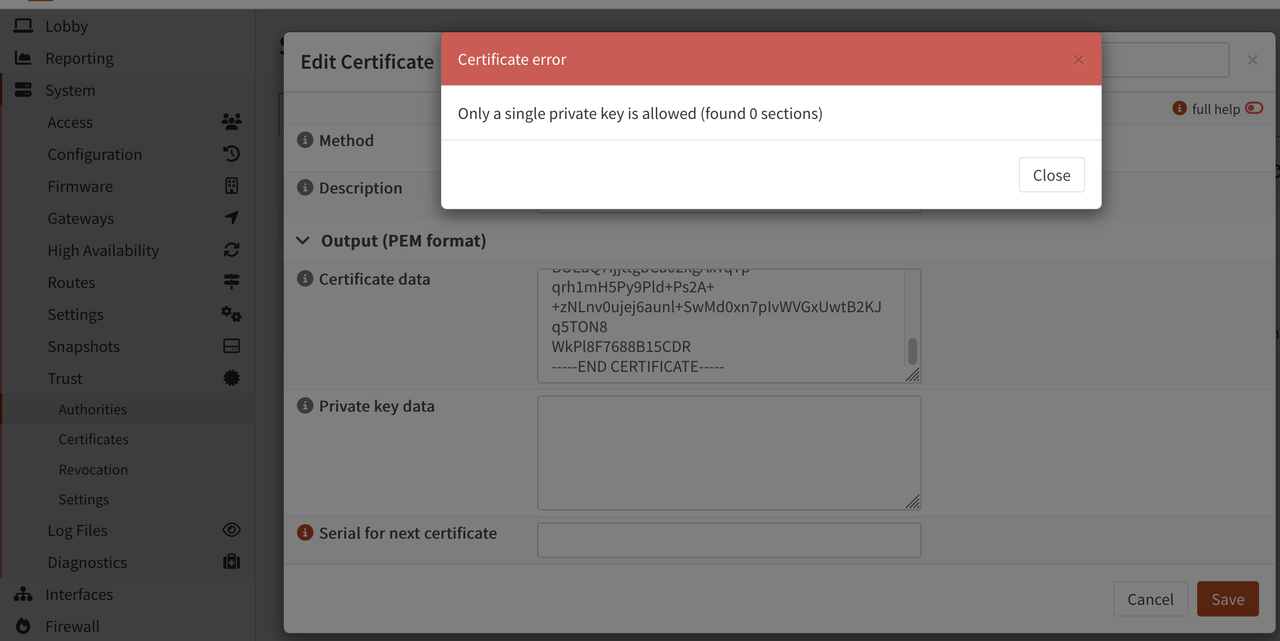Open Routes using the signpost icon
Viewport: 1280px width, 641px height.
tap(231, 282)
